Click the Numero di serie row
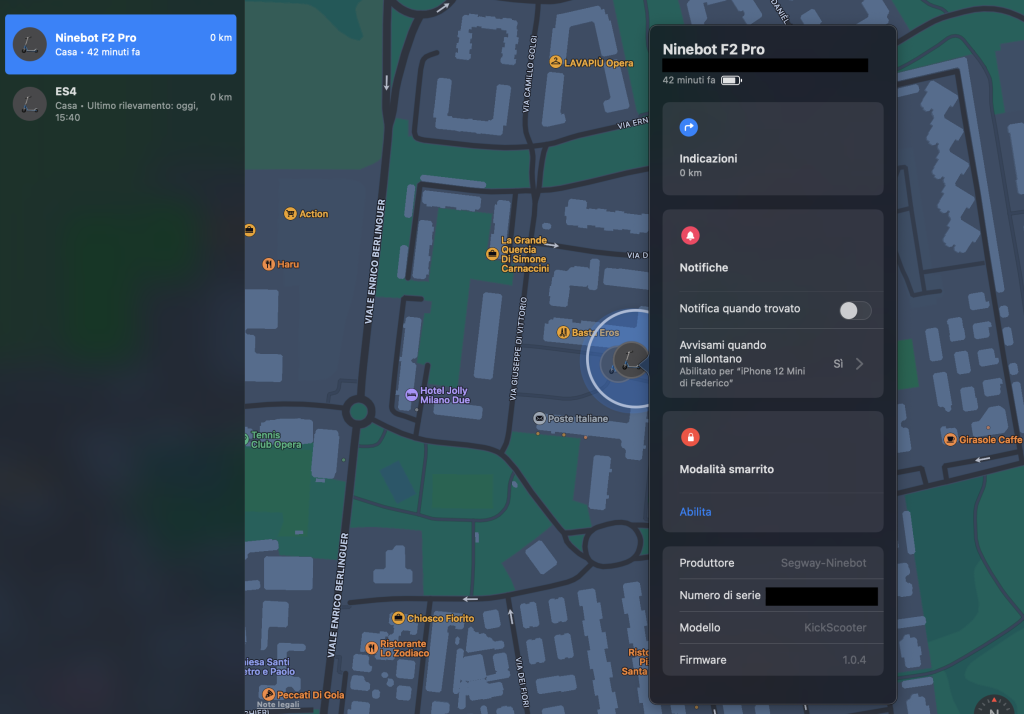This screenshot has height=714, width=1024. pos(773,595)
